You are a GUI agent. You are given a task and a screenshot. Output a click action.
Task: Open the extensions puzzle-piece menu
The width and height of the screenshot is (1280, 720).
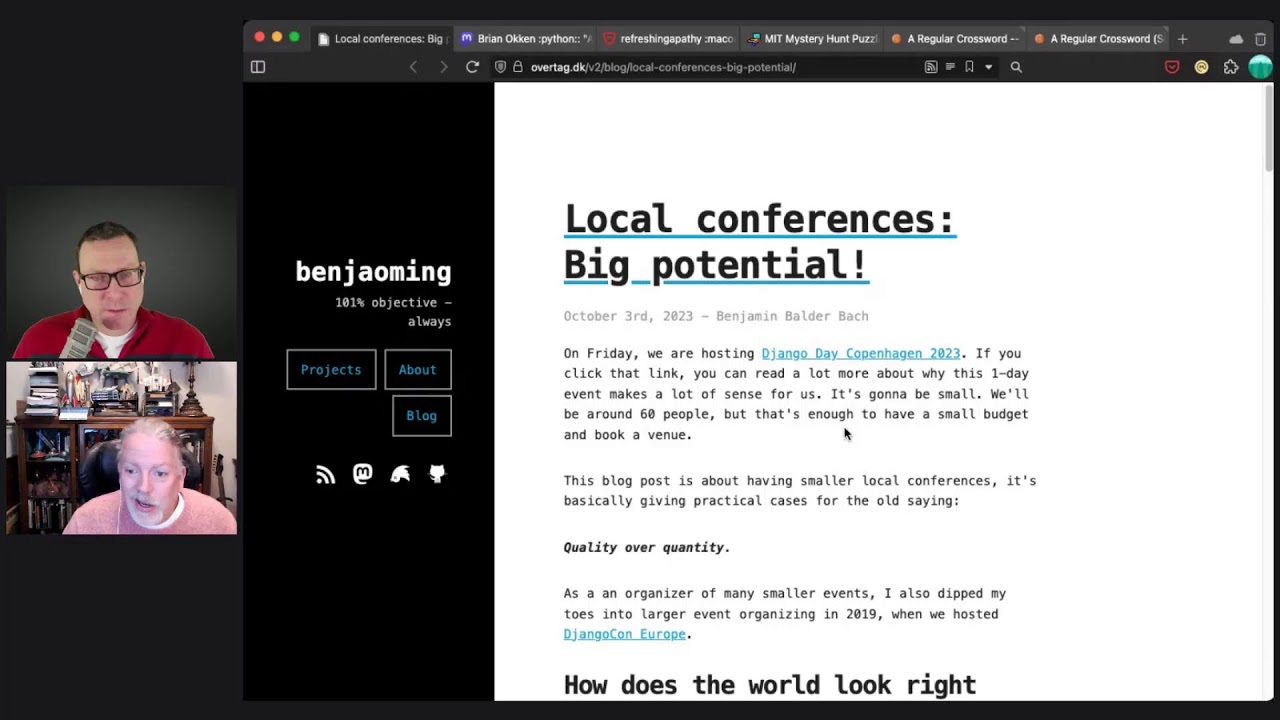pyautogui.click(x=1231, y=67)
